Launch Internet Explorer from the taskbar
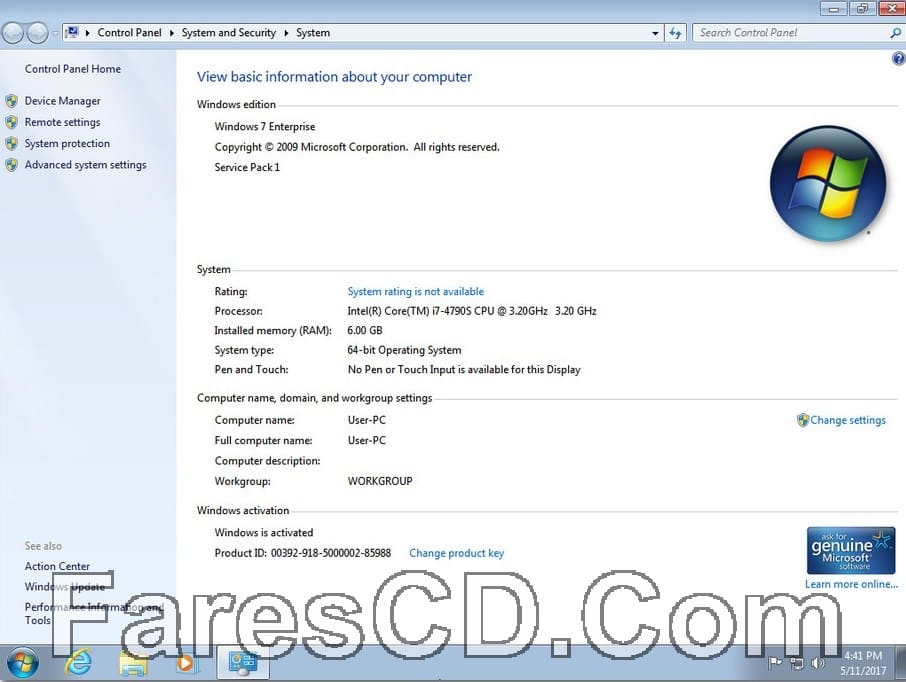 click(78, 662)
